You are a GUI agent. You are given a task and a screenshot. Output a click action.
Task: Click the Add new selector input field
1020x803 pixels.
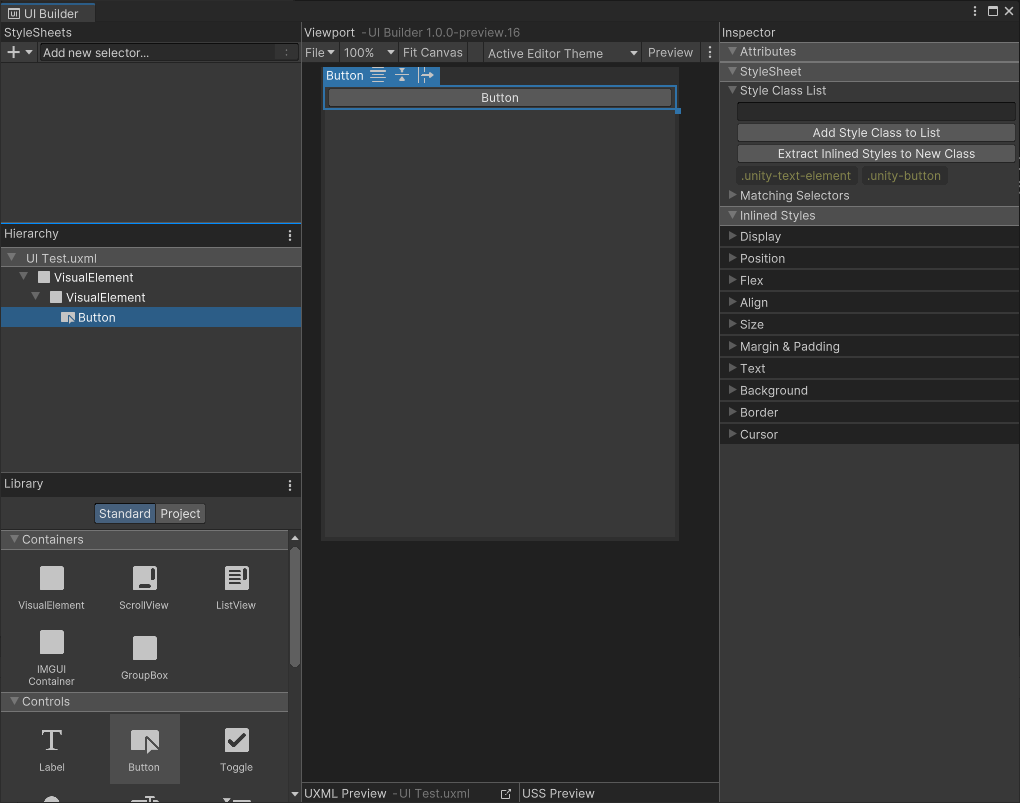(160, 52)
